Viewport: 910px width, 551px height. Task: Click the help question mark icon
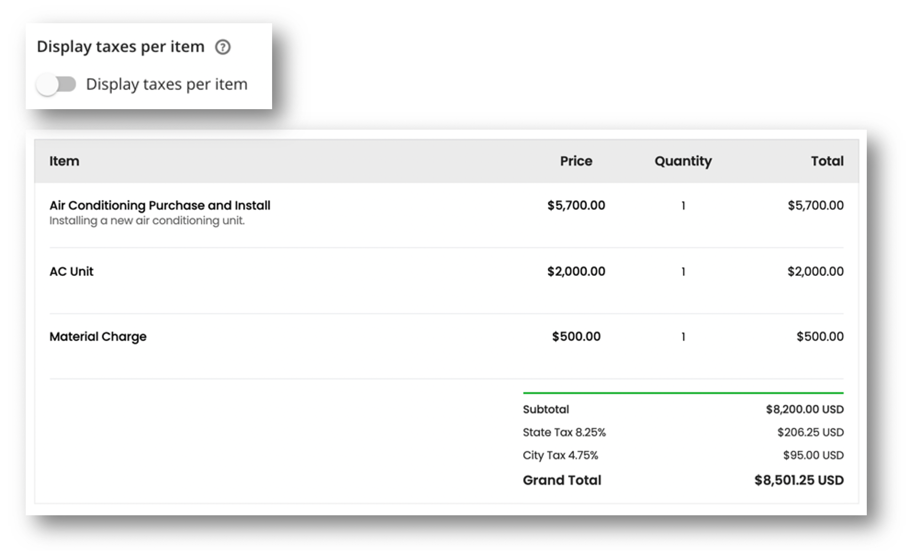point(223,47)
